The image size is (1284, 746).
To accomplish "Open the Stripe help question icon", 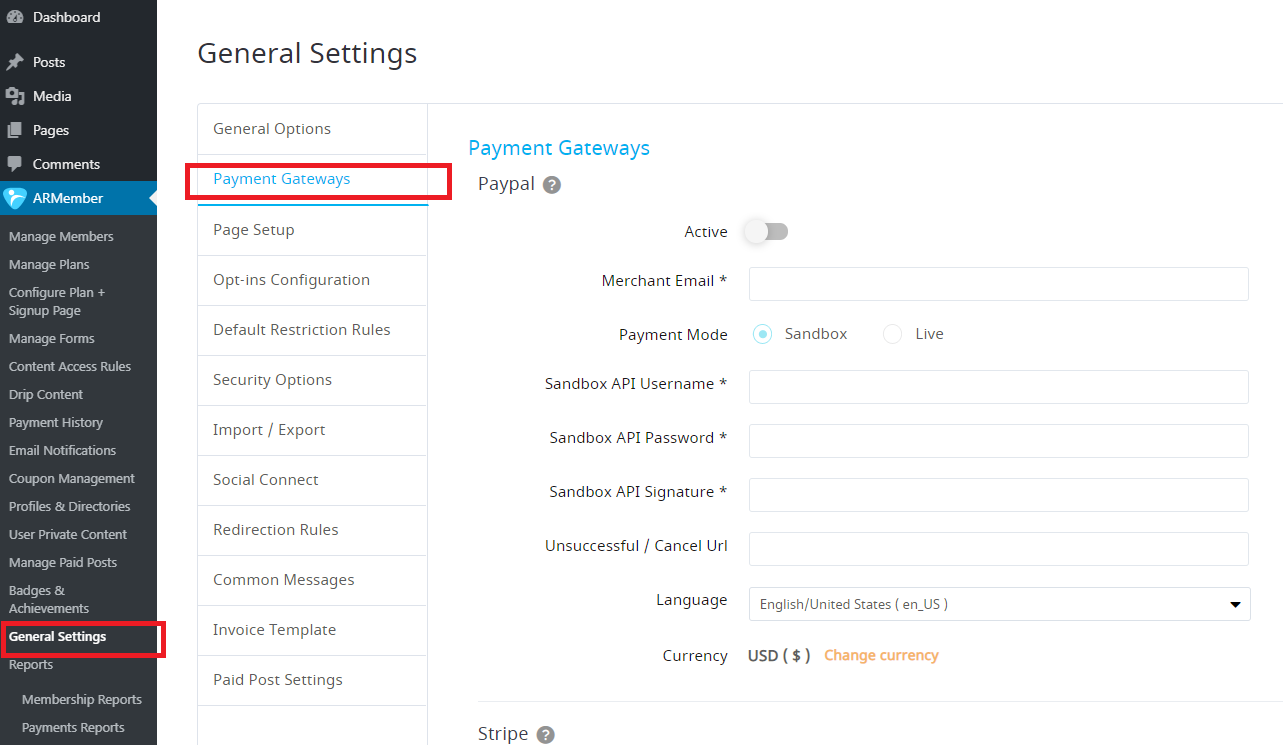I will [545, 735].
